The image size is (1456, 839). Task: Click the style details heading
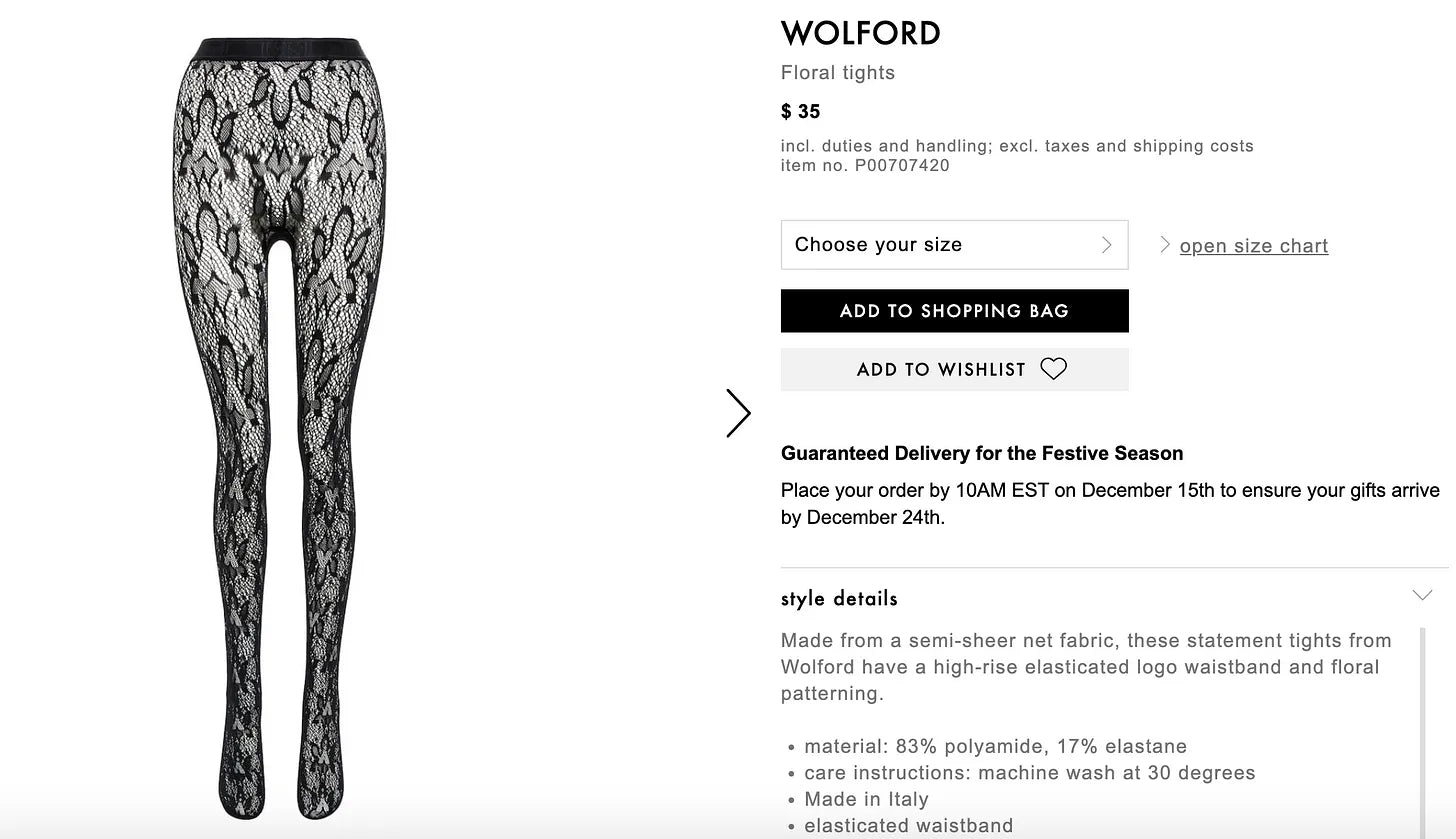pos(839,599)
